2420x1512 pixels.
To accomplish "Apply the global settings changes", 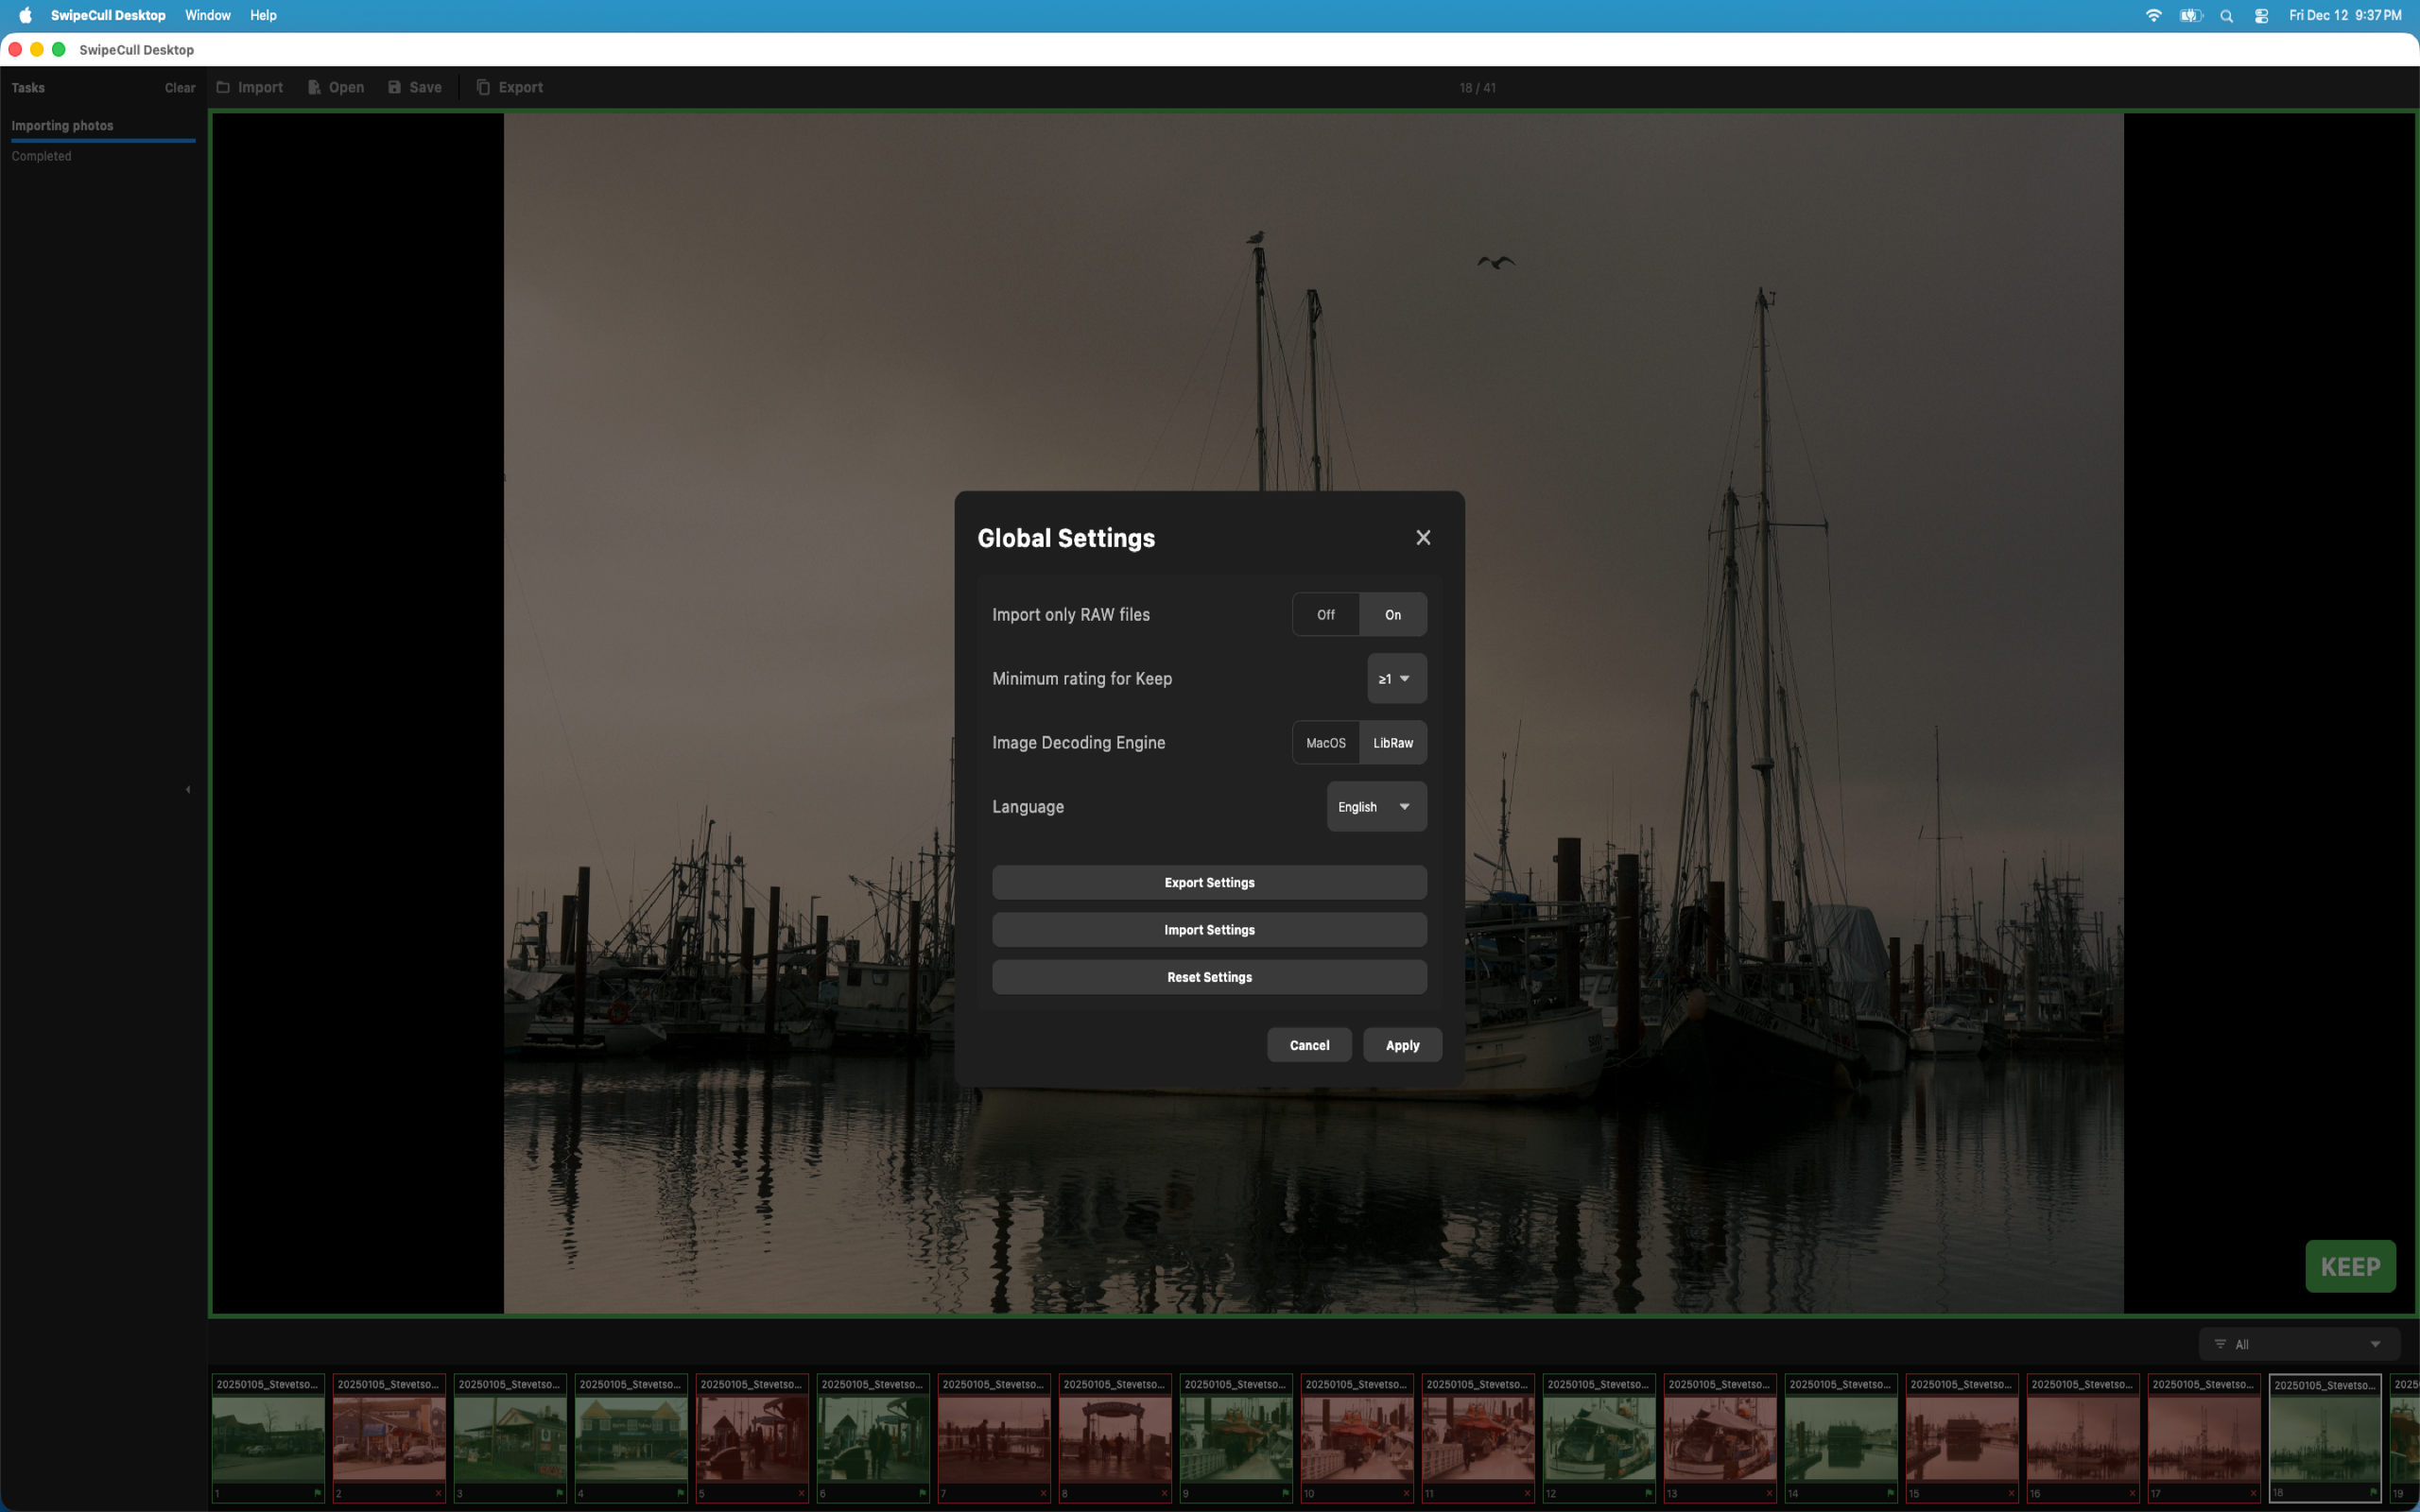I will point(1401,1044).
